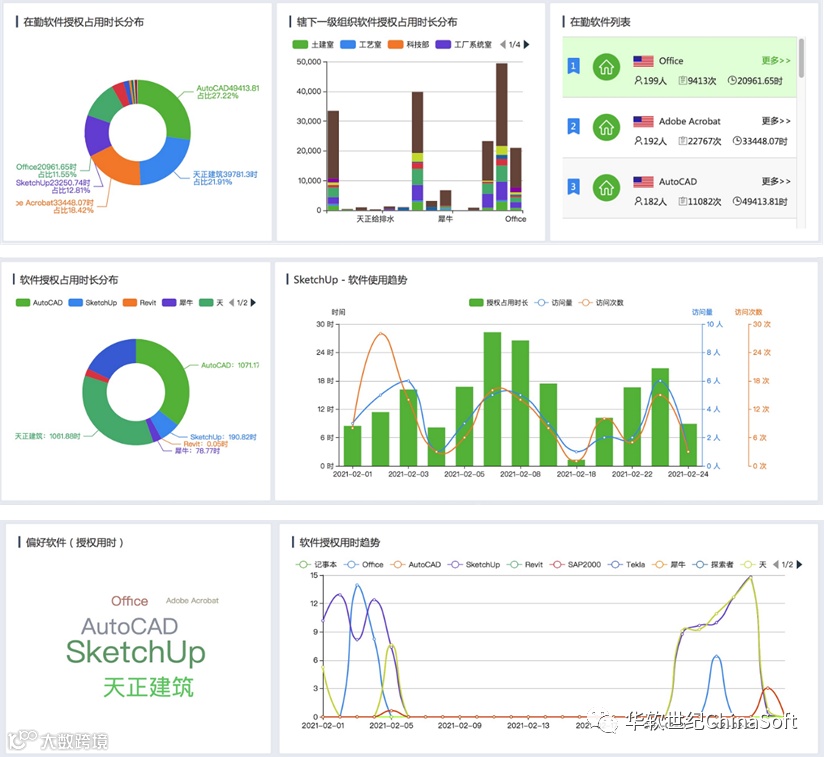
Task: Toggle 访问次数 line legend
Action: click(x=601, y=303)
